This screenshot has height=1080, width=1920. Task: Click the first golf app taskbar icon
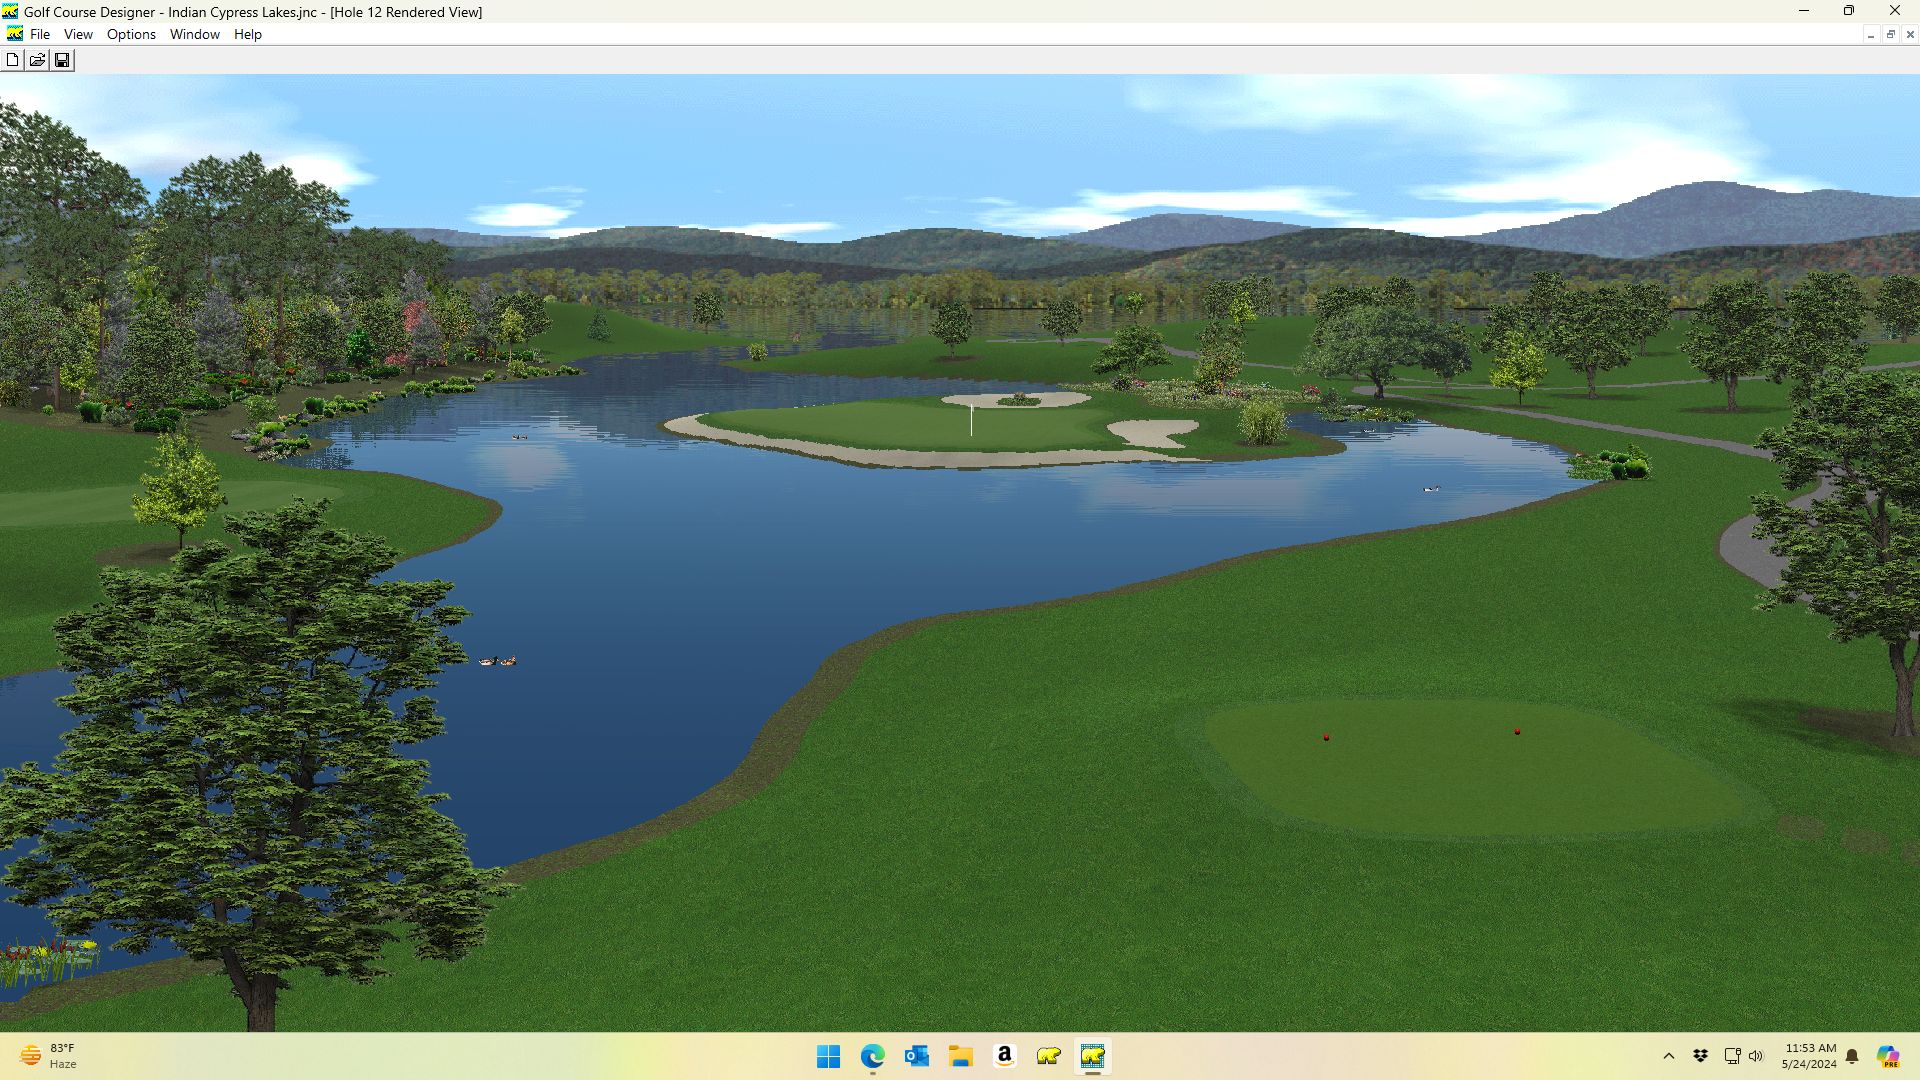pyautogui.click(x=1049, y=1056)
